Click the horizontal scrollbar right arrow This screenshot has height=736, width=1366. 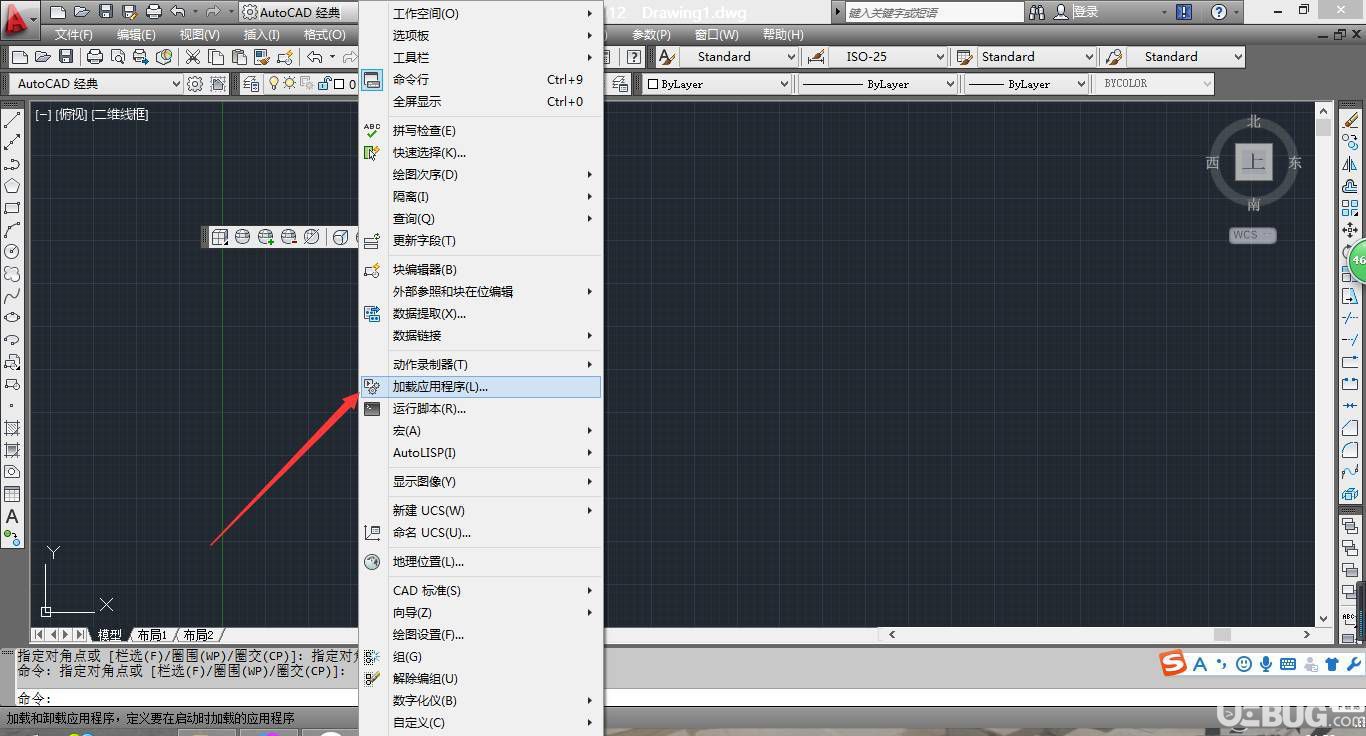[x=1306, y=634]
